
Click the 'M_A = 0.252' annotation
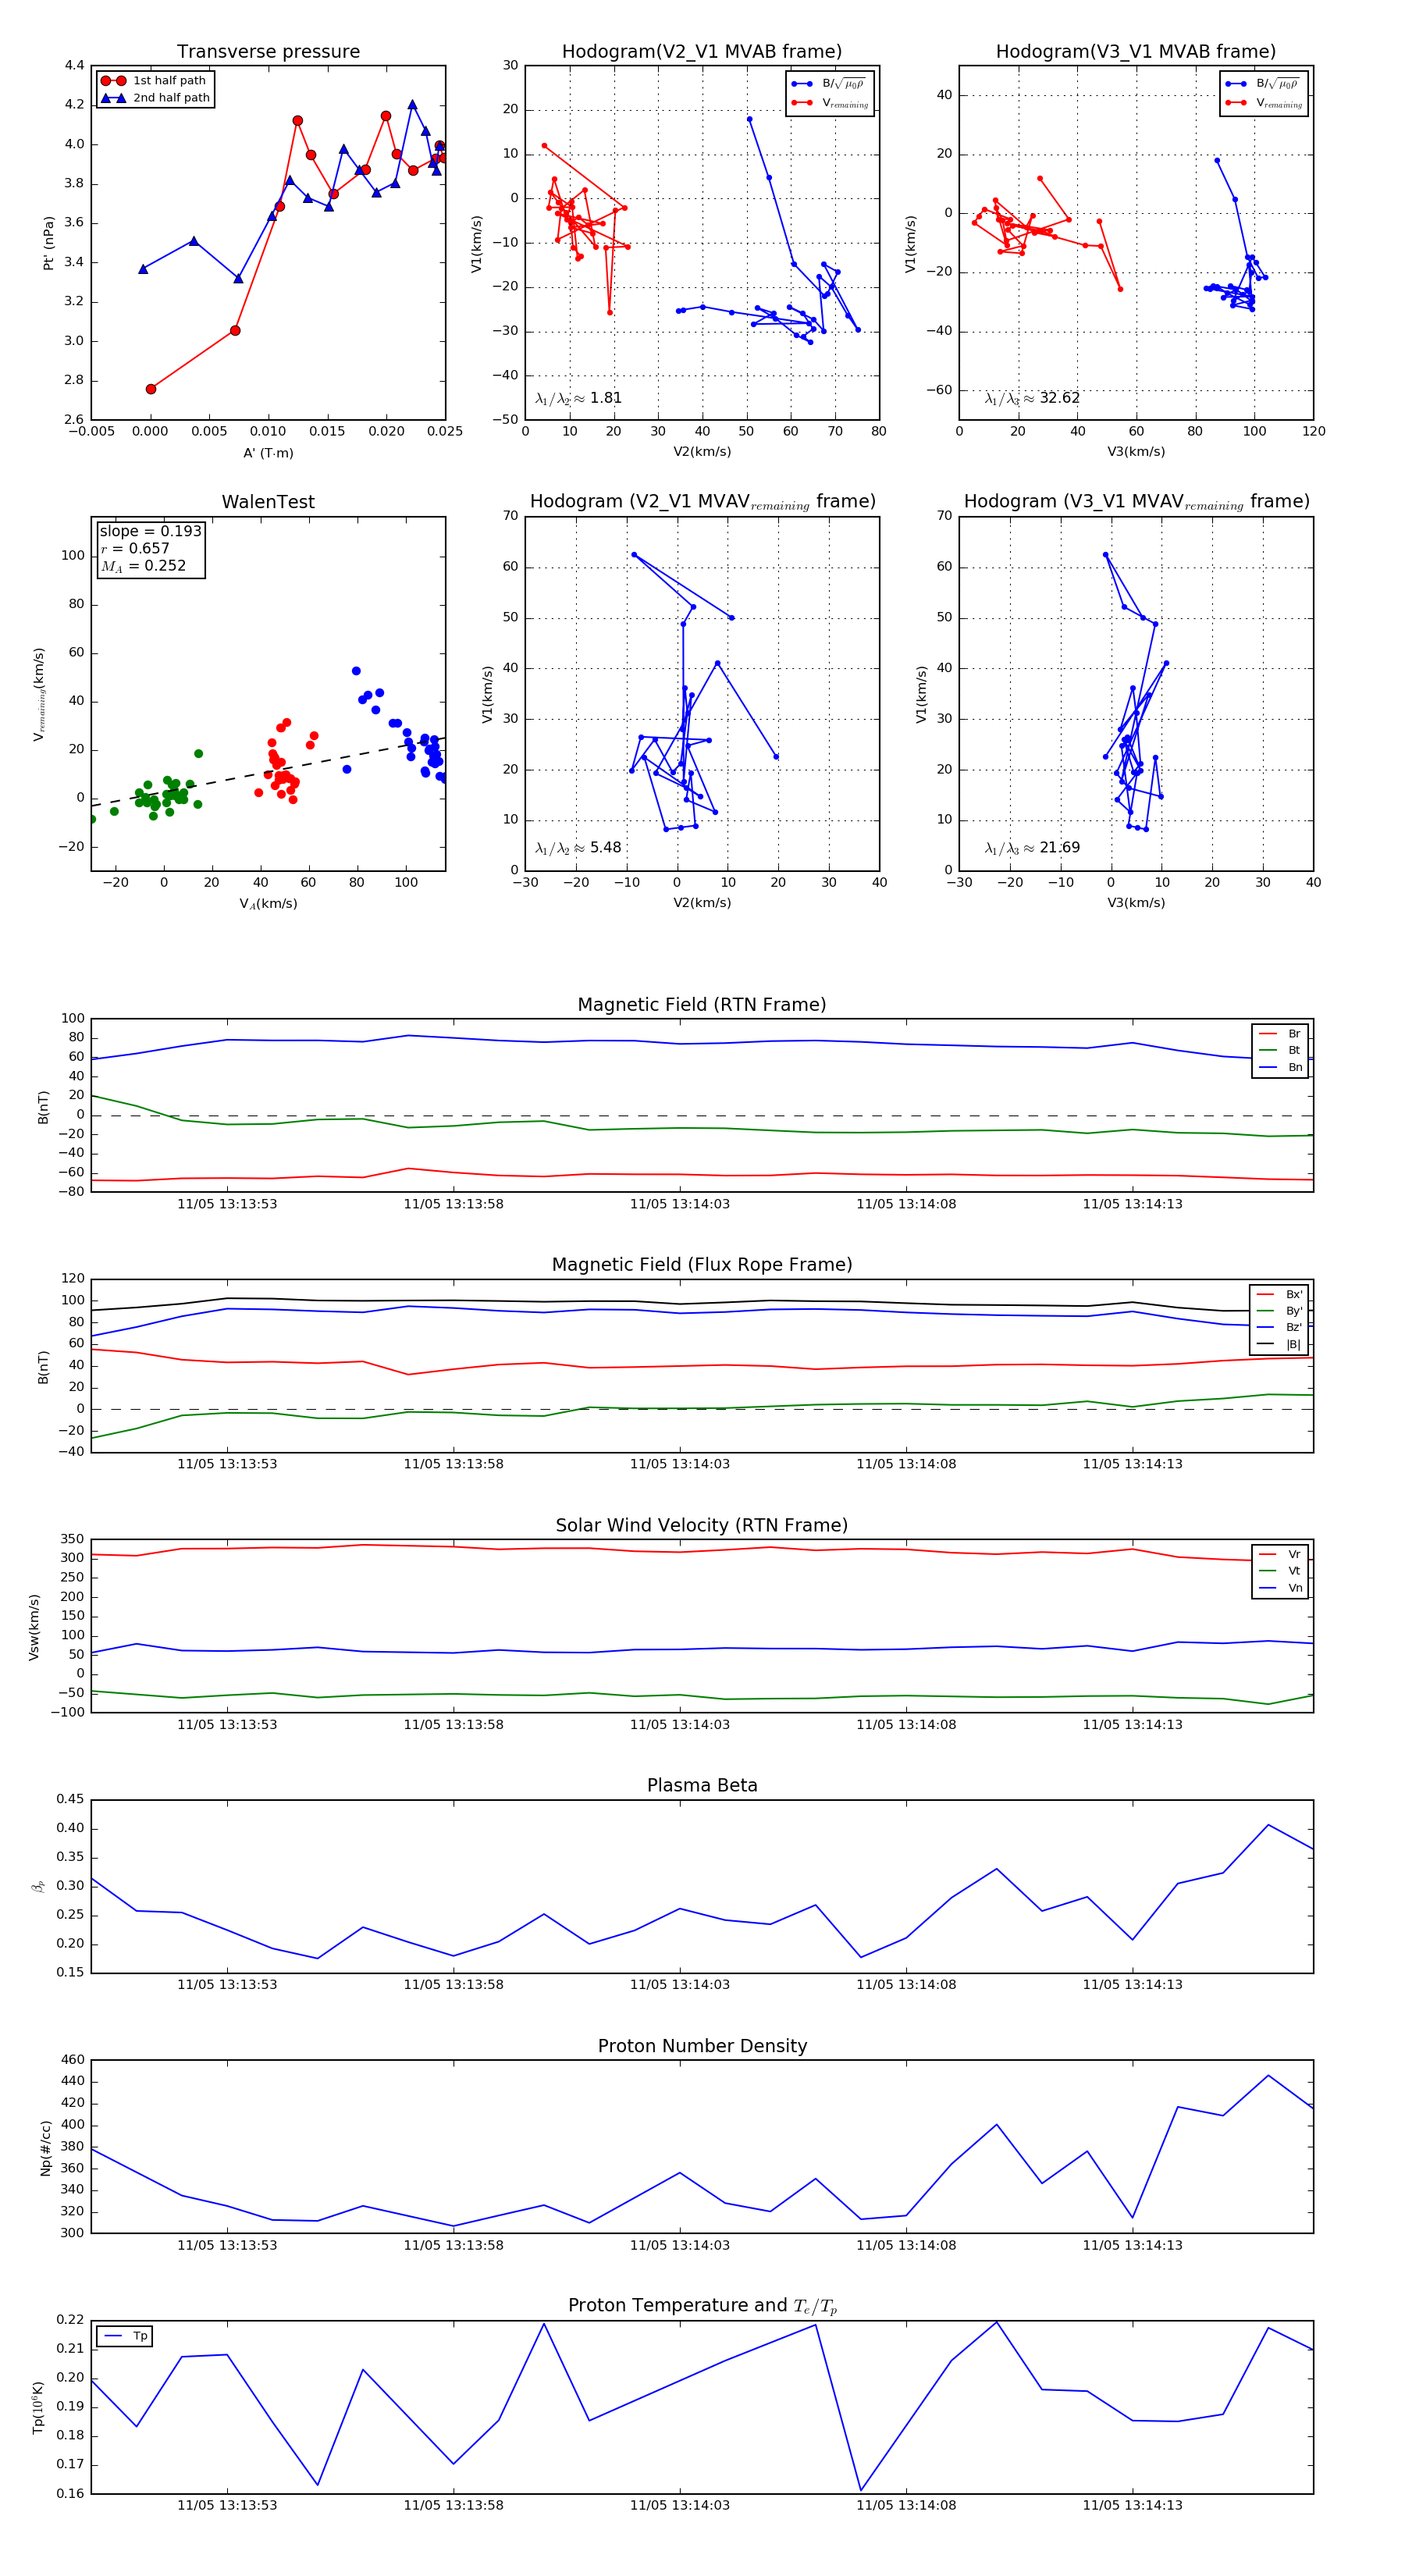tap(143, 566)
